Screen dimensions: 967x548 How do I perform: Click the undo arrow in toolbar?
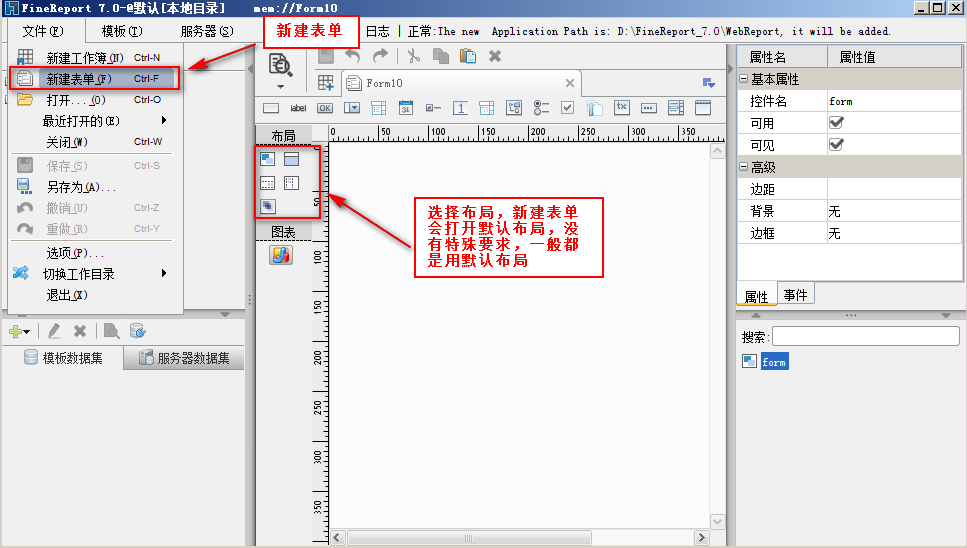pos(352,55)
